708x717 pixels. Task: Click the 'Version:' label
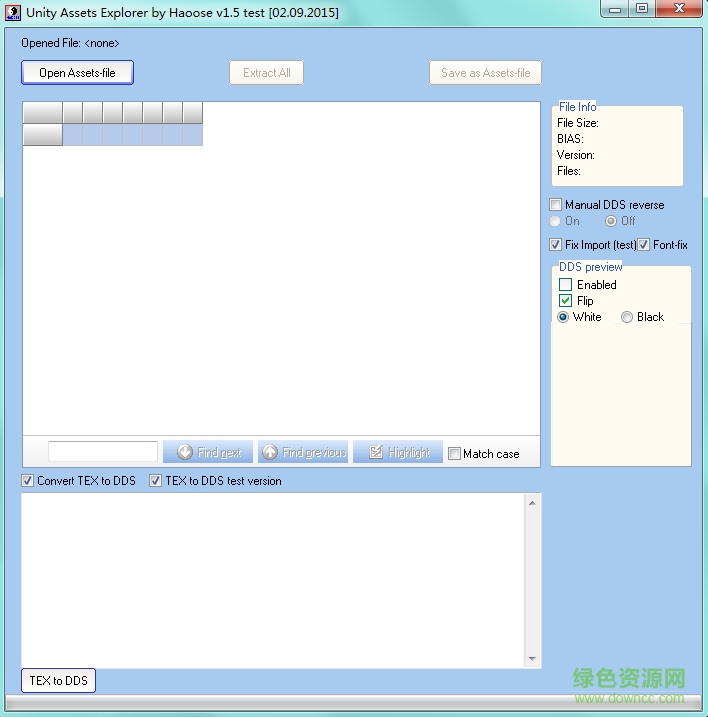pos(576,155)
